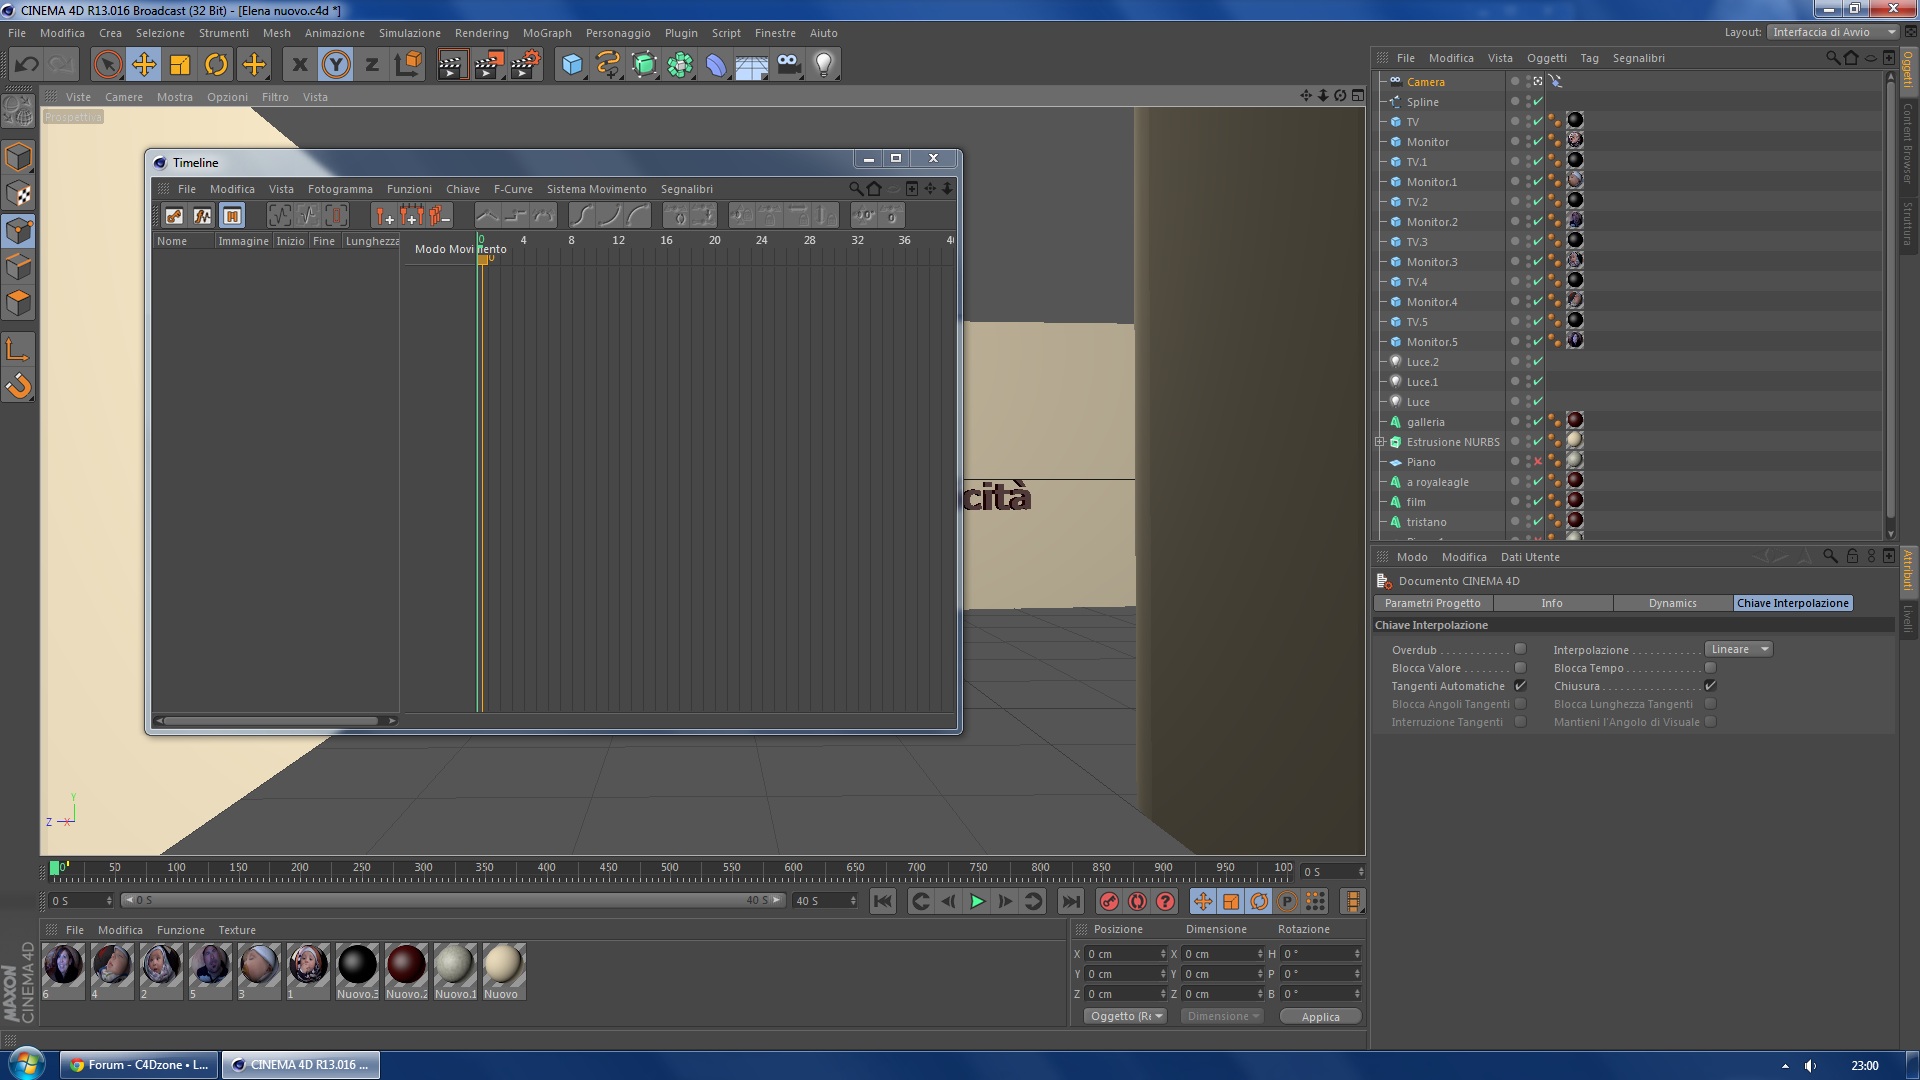Select the Move tool in top toolbar
This screenshot has height=1080, width=1920.
pyautogui.click(x=144, y=65)
